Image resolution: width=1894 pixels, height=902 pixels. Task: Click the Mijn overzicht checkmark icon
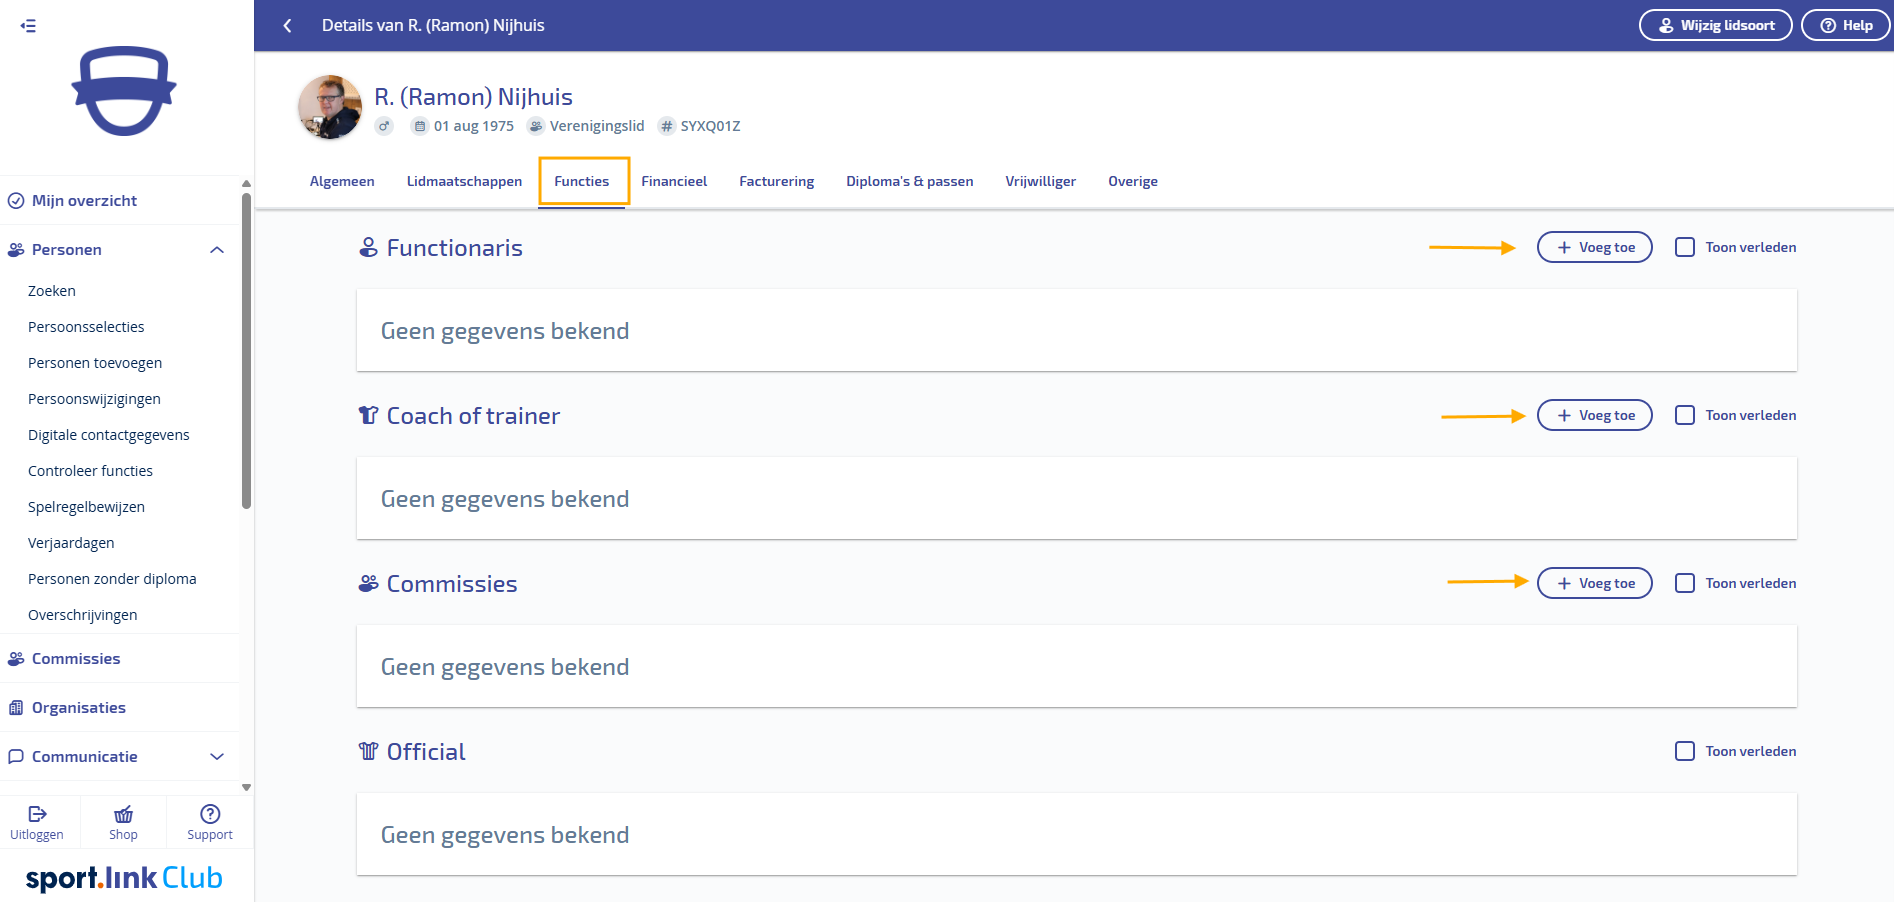coord(16,201)
